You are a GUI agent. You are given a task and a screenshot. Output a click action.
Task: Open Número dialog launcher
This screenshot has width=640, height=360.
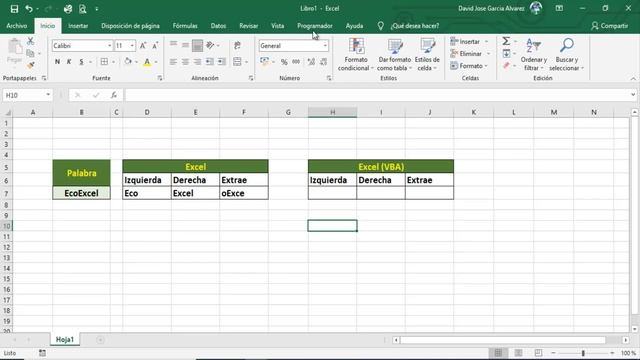(329, 78)
